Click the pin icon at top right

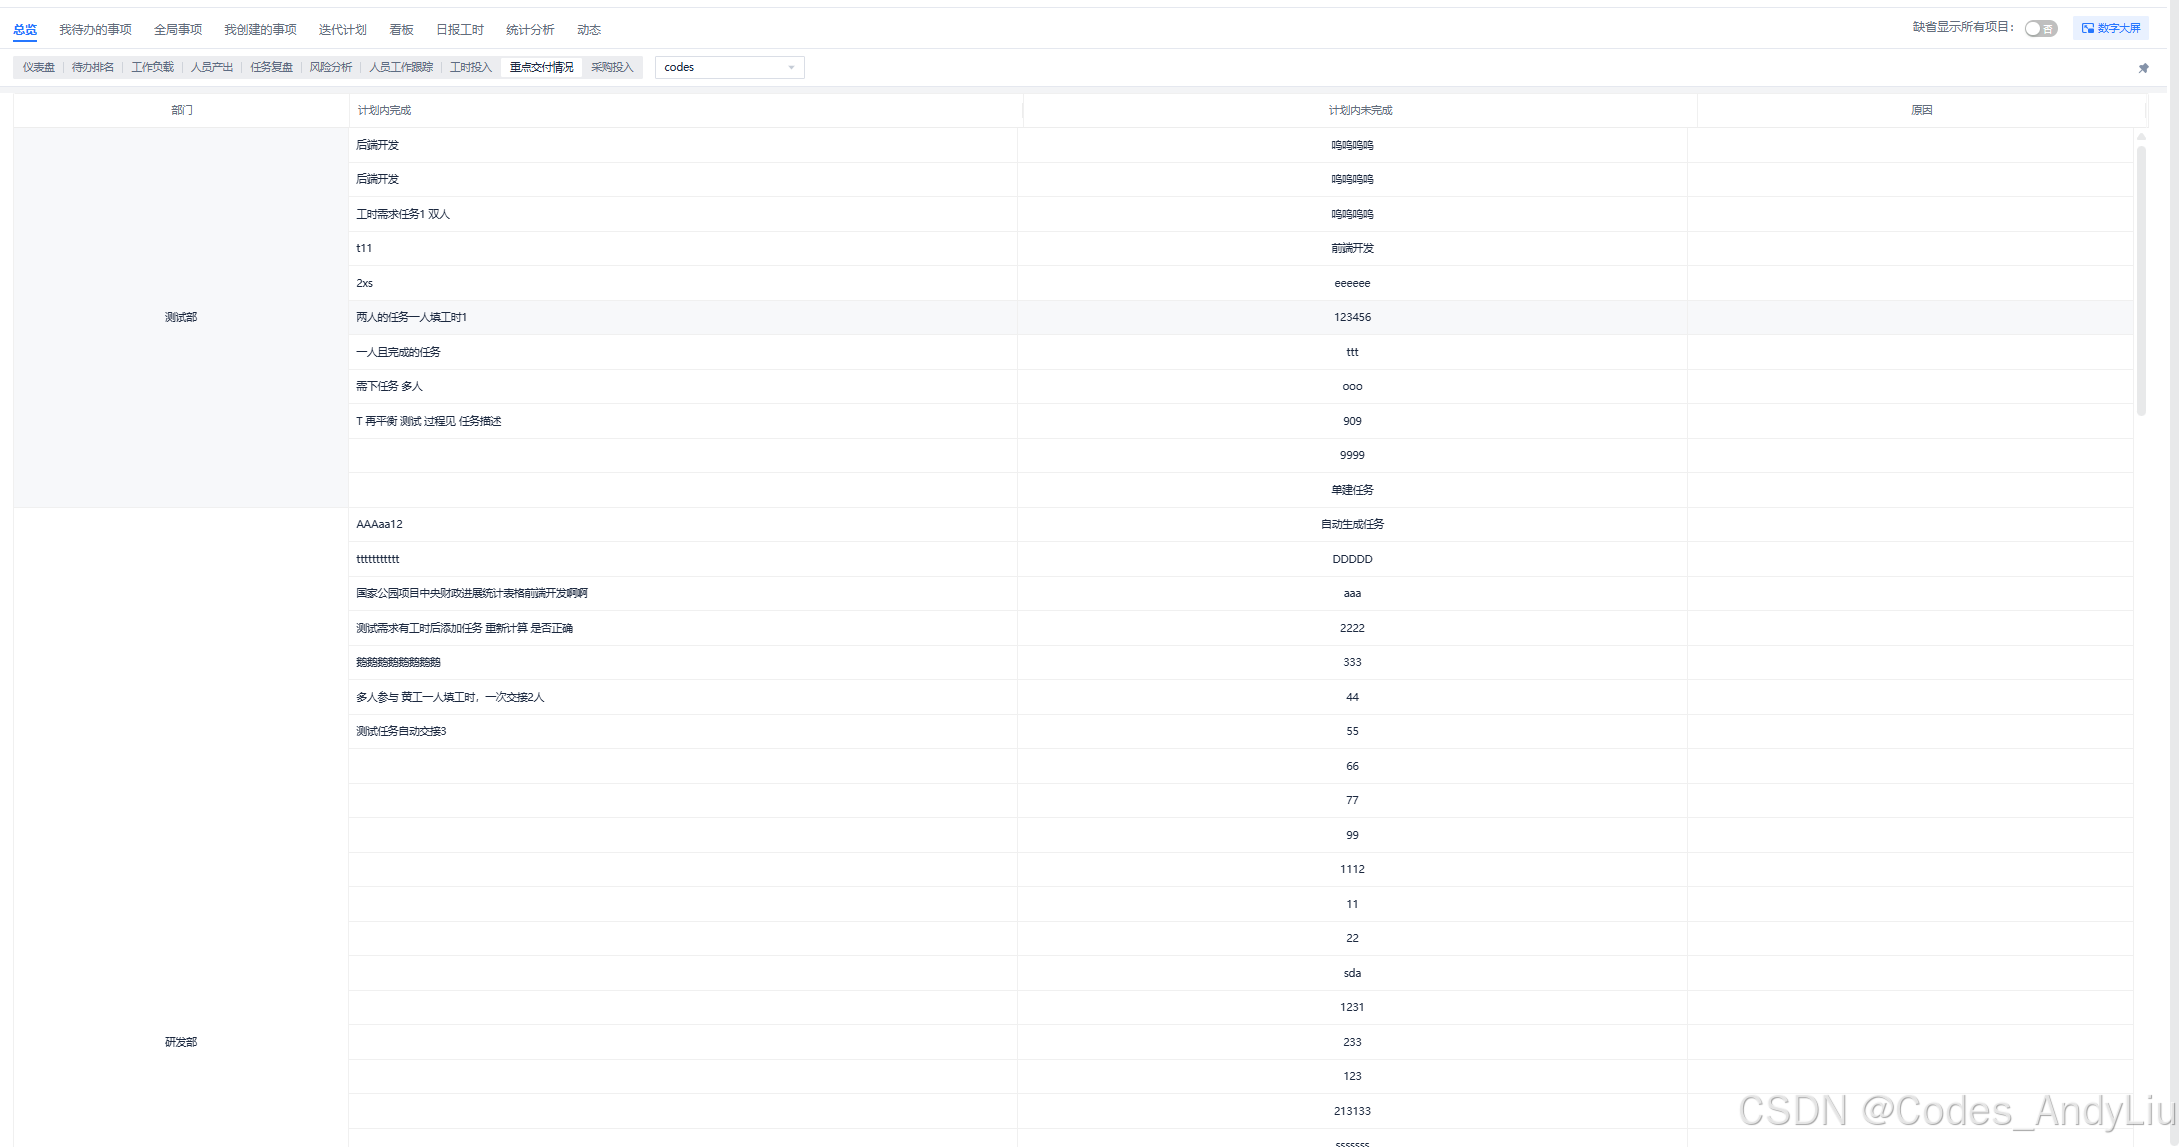pyautogui.click(x=2143, y=68)
